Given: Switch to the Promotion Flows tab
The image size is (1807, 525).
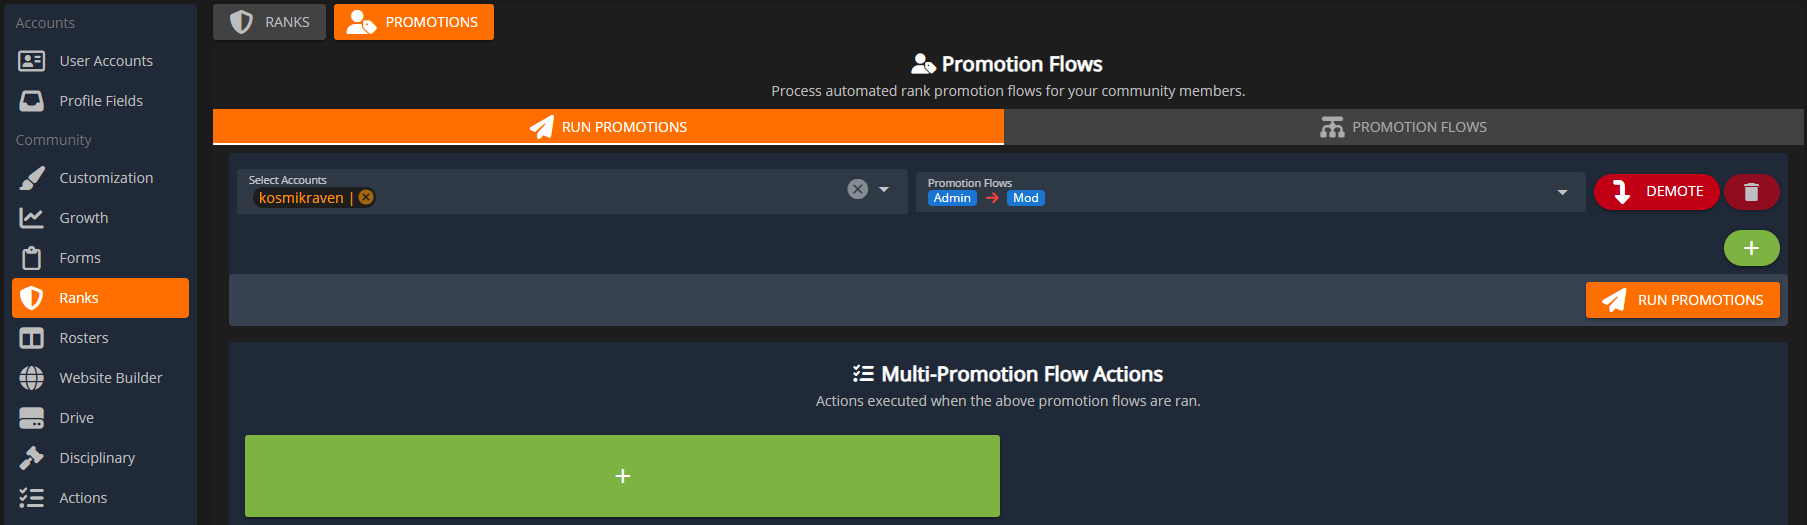Looking at the screenshot, I should click(1403, 127).
